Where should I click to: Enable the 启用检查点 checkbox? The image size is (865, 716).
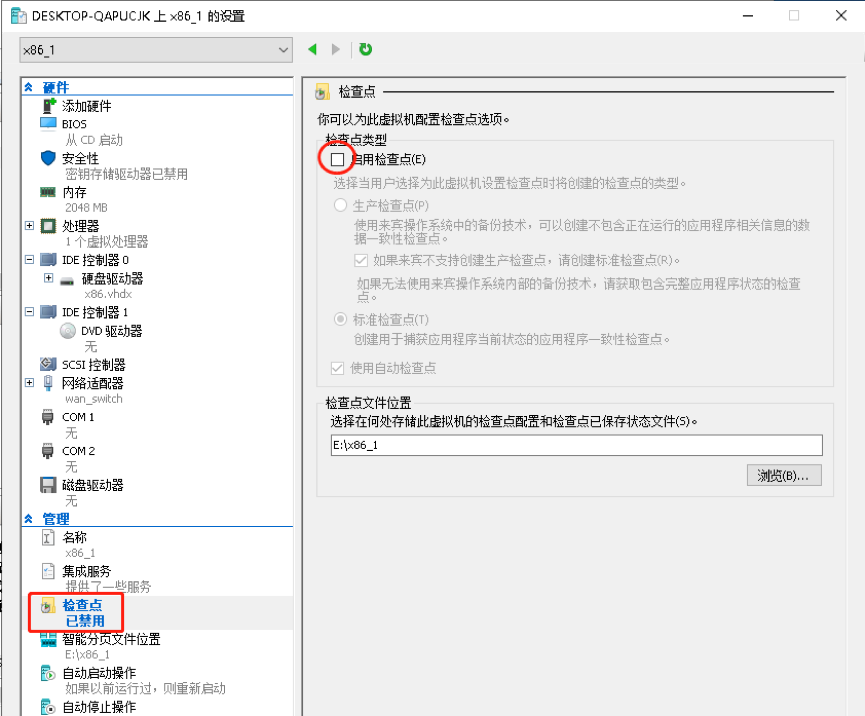[x=337, y=159]
